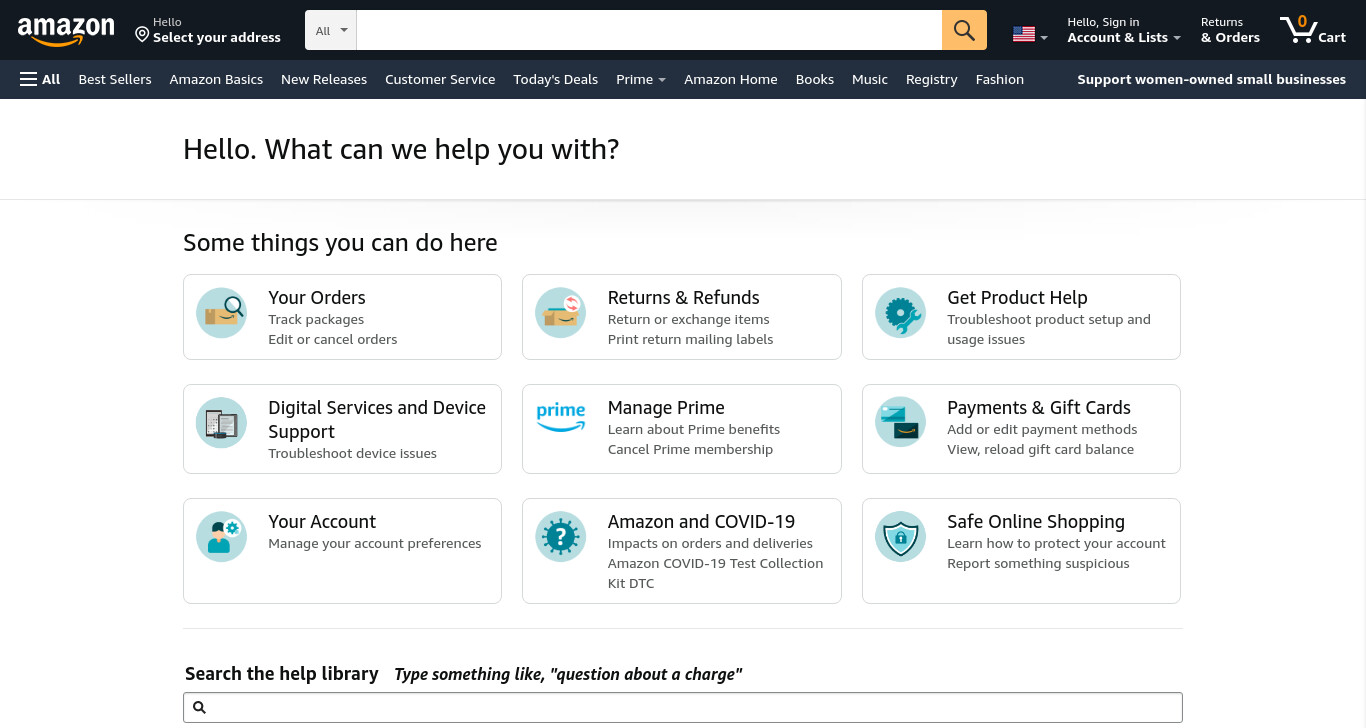Click the Safe Online Shopping shield icon
The width and height of the screenshot is (1366, 728).
tap(900, 537)
